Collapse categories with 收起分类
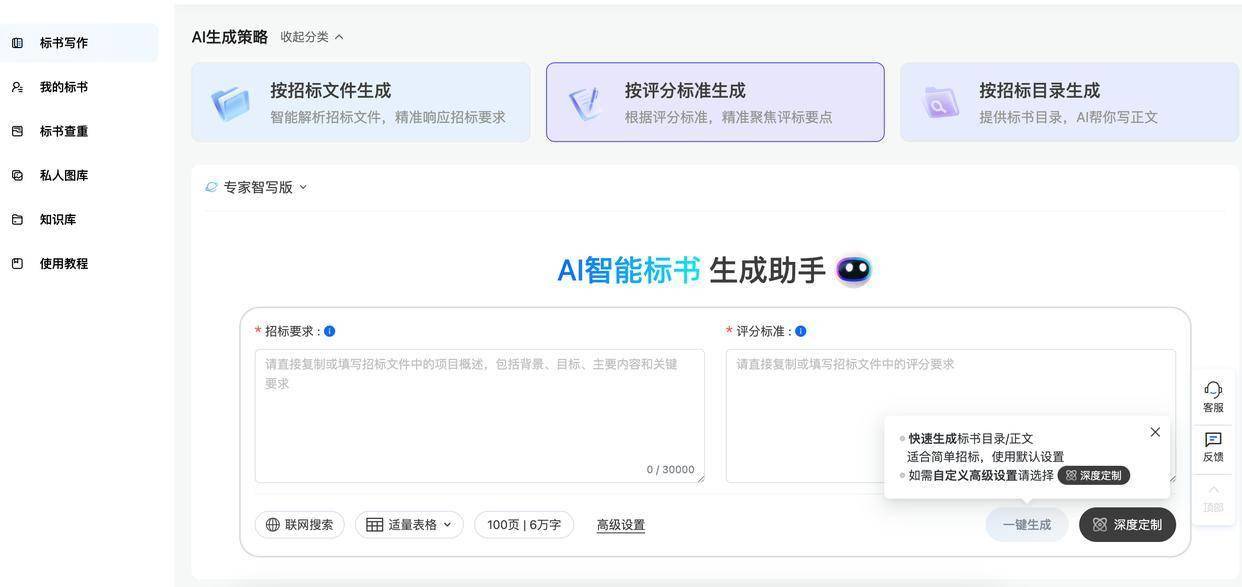 311,37
